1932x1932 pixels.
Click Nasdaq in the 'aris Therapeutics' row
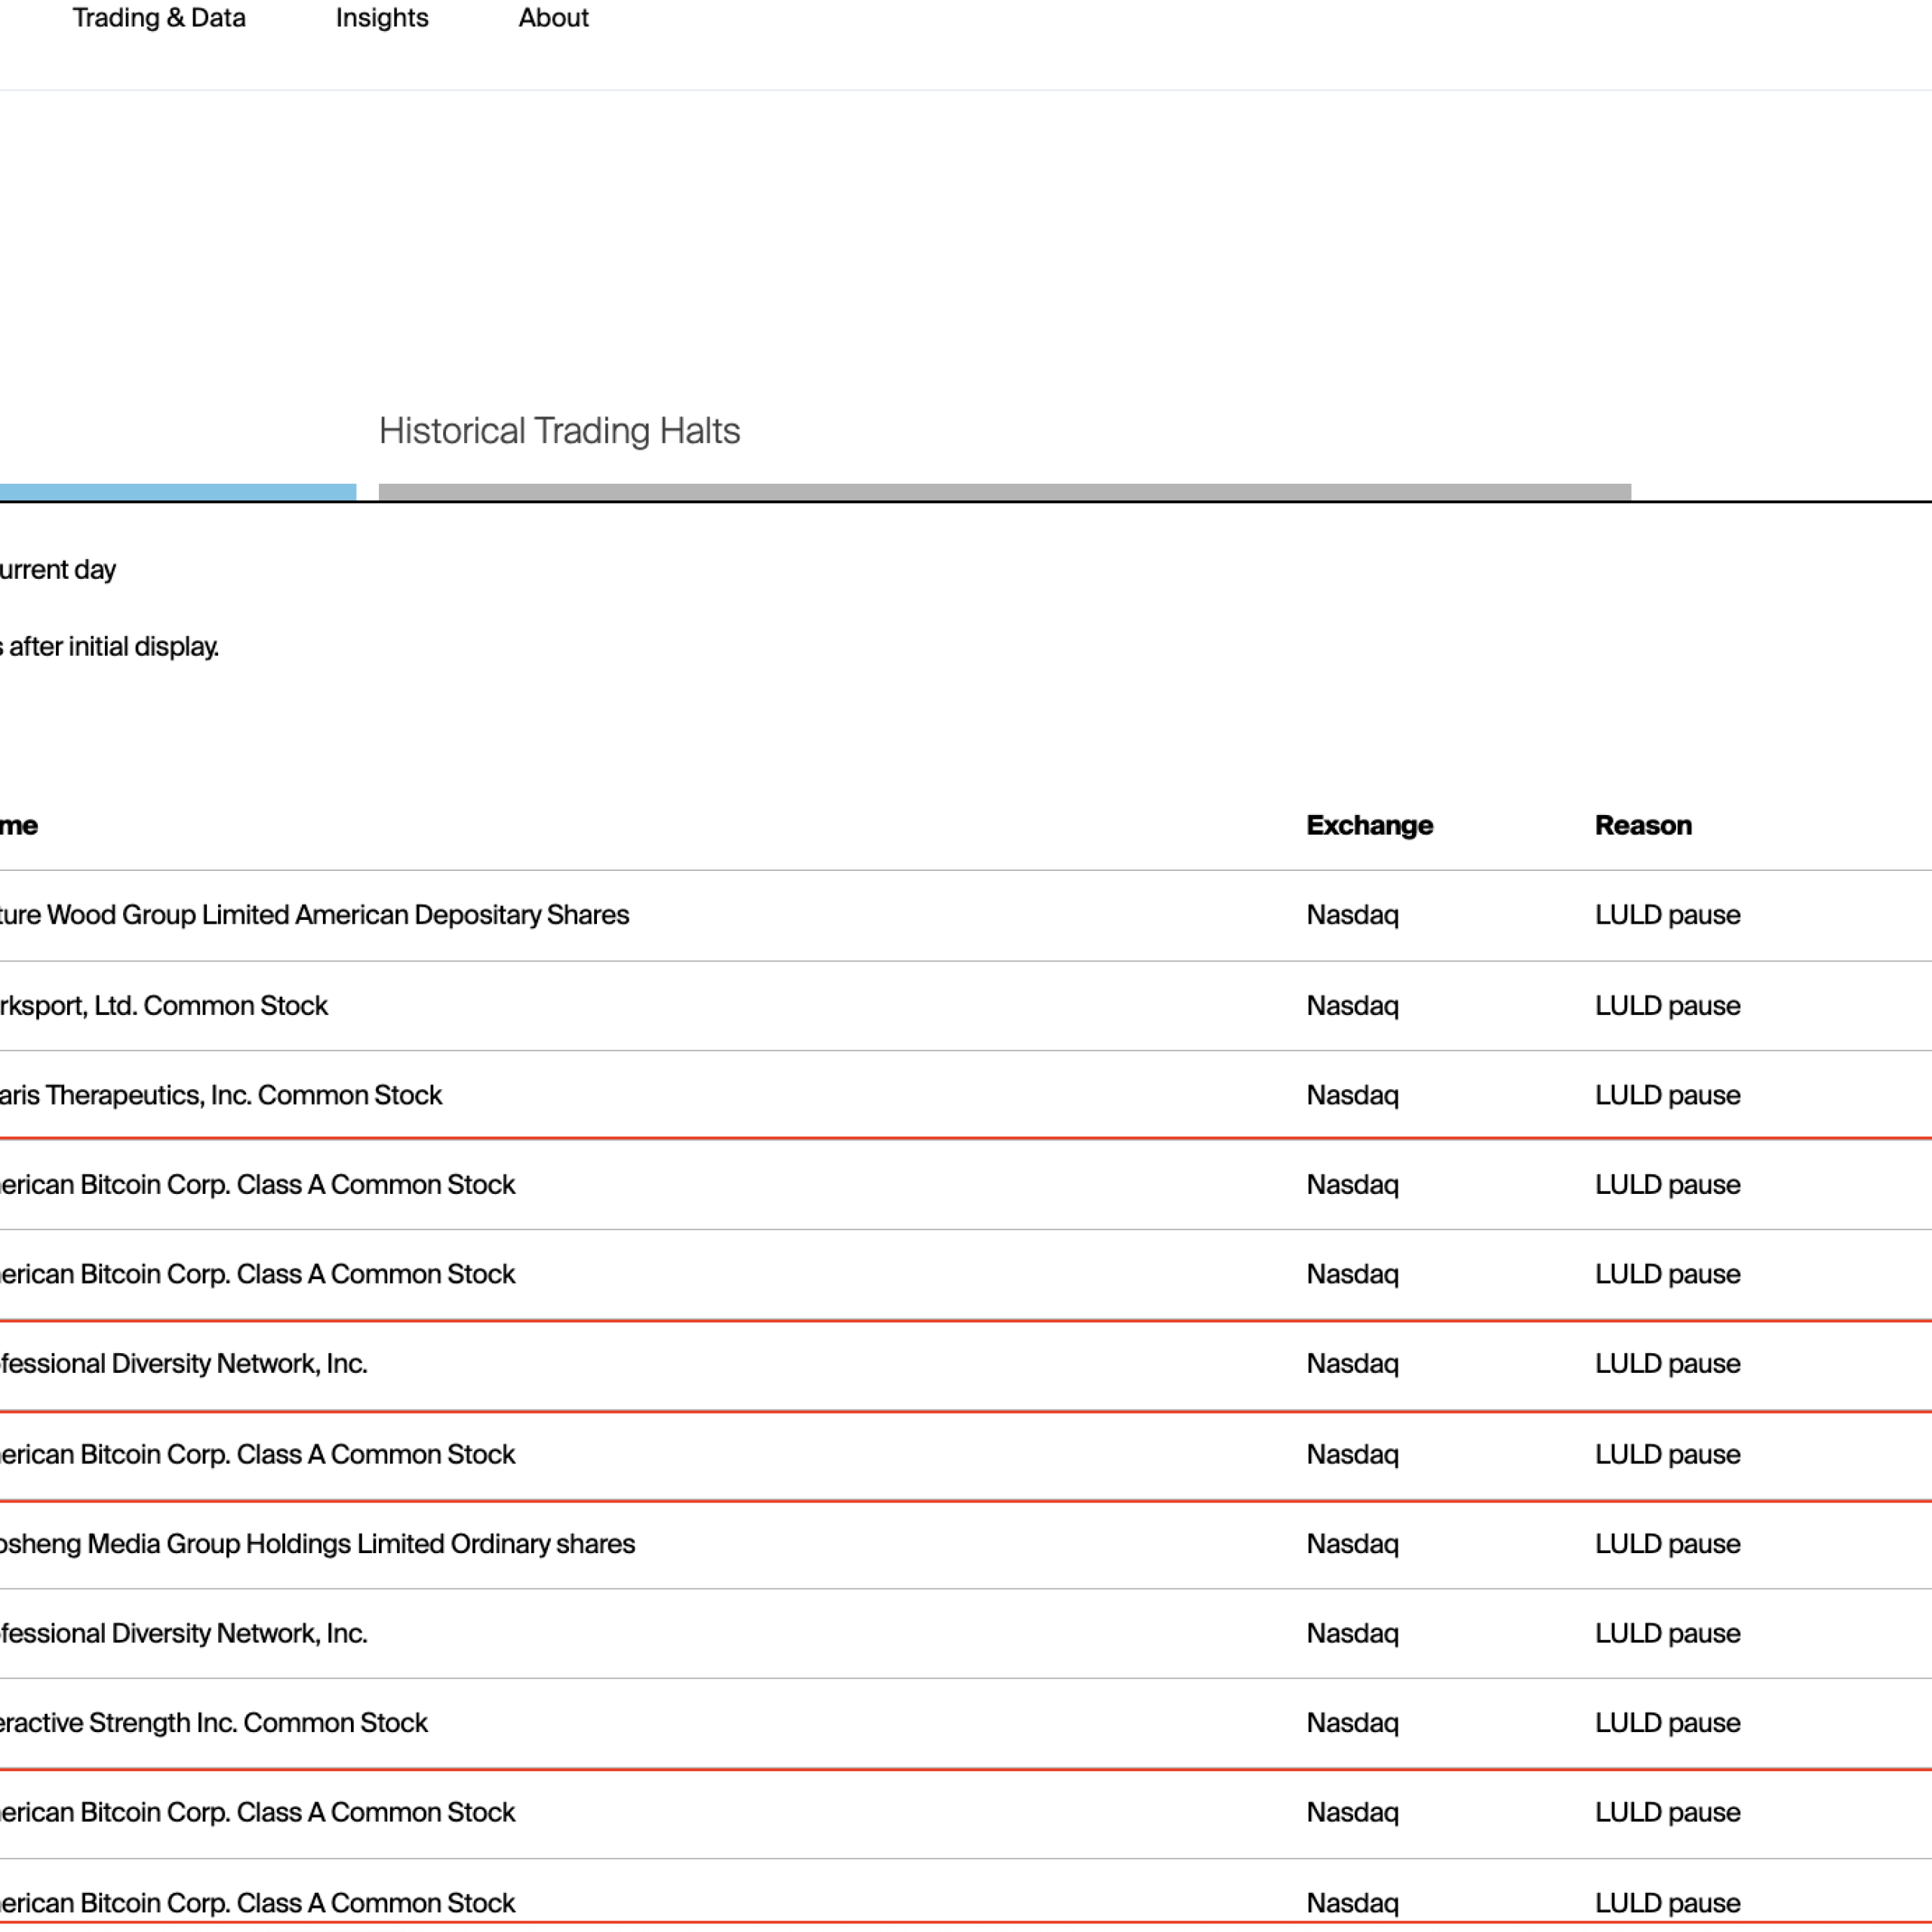(x=1352, y=1095)
